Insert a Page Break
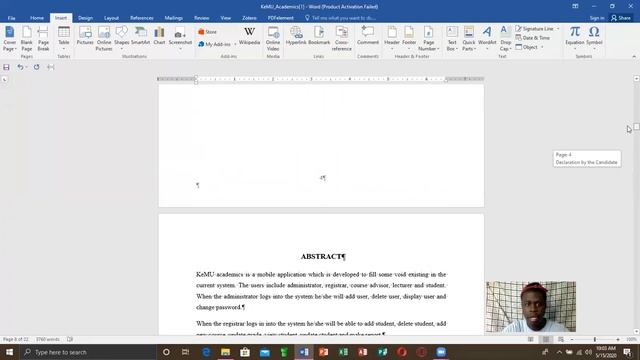Image resolution: width=640 pixels, height=360 pixels. (43, 39)
